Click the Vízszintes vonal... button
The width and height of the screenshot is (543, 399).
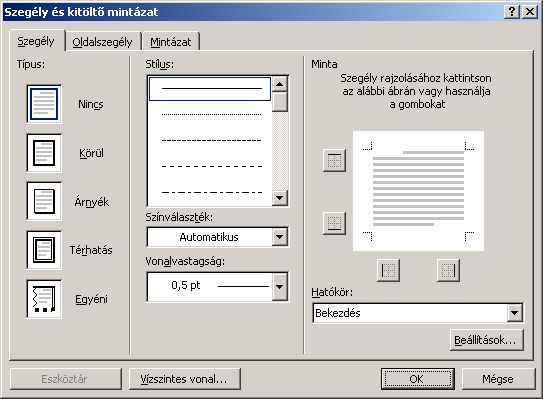(185, 379)
